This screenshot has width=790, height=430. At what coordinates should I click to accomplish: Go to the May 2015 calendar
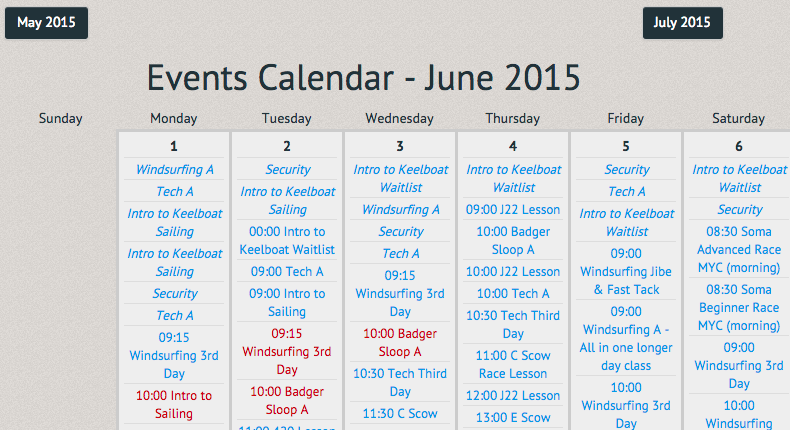click(x=46, y=23)
